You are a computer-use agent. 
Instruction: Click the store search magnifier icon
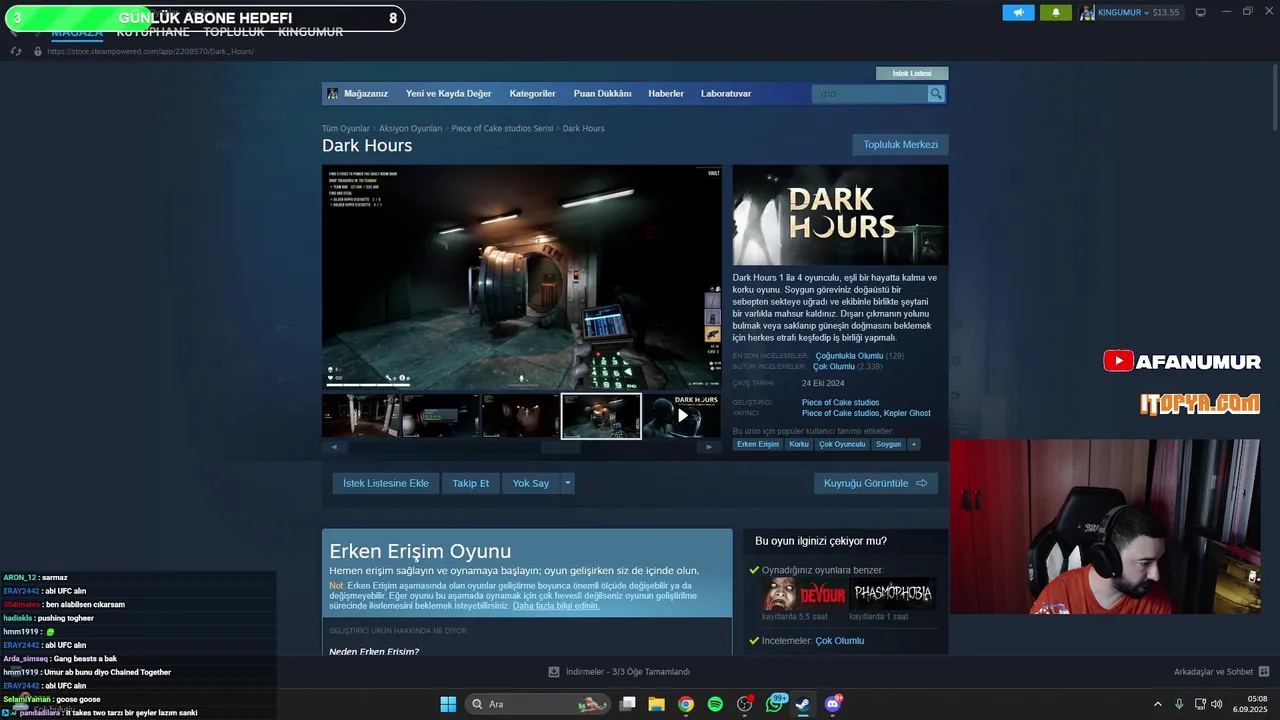click(x=936, y=93)
